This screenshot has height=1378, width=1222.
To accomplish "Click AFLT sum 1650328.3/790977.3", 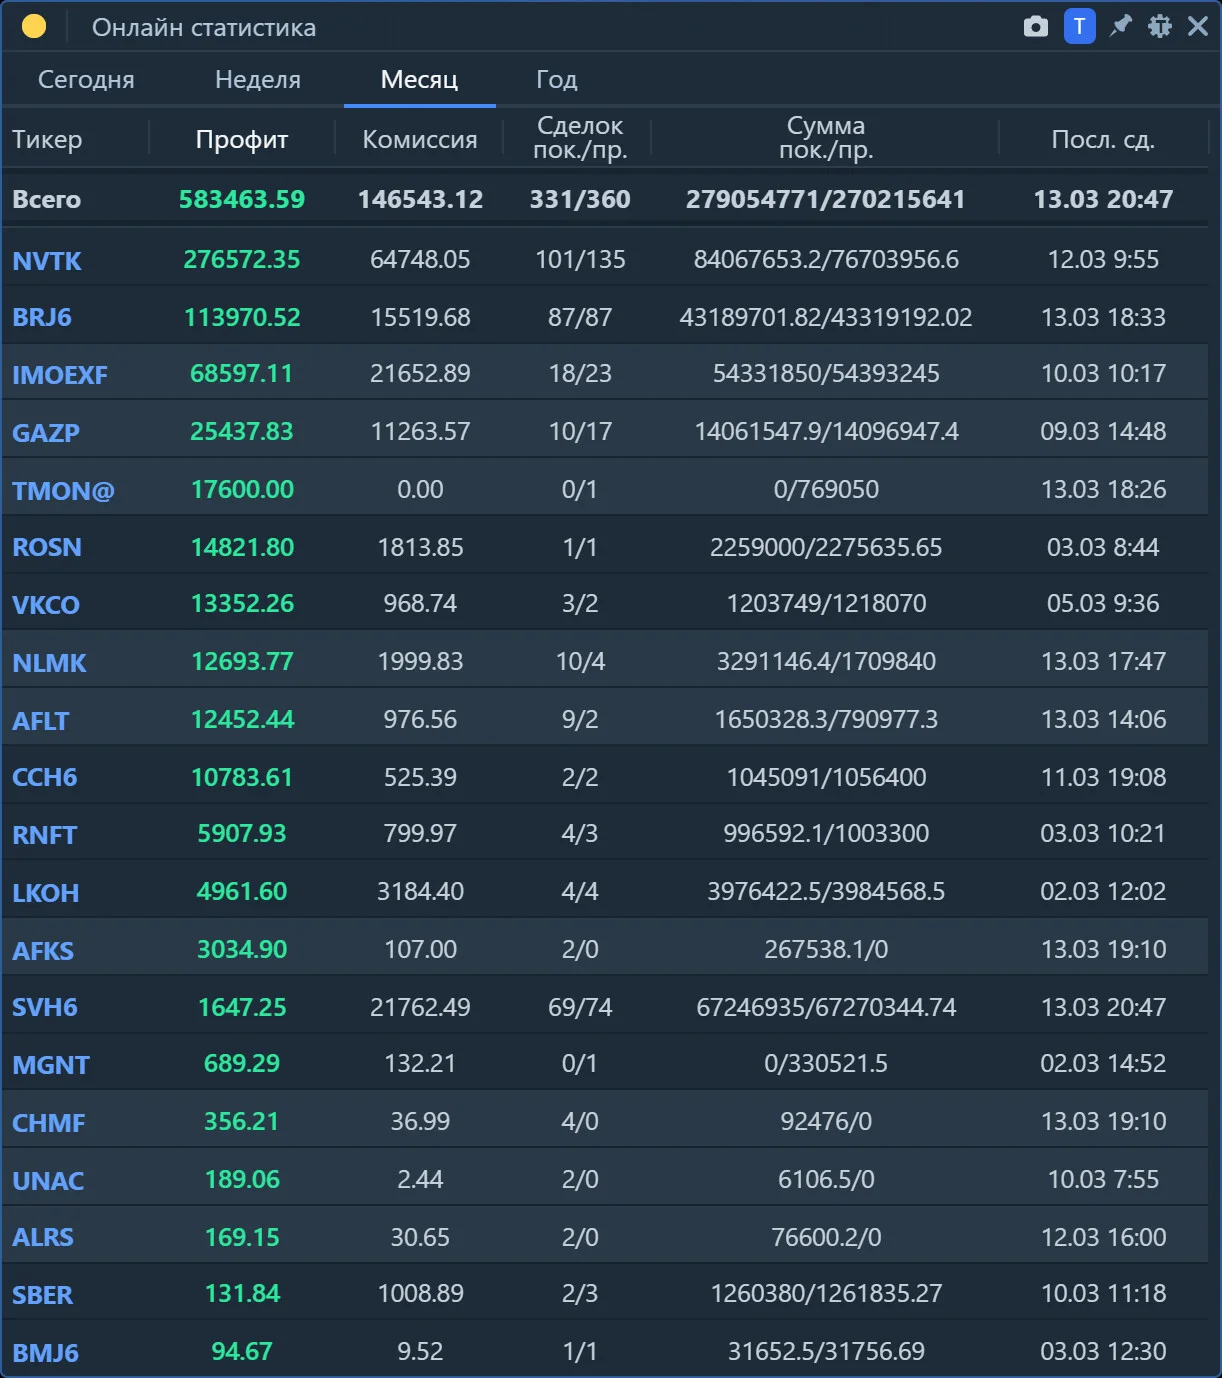I will point(826,719).
